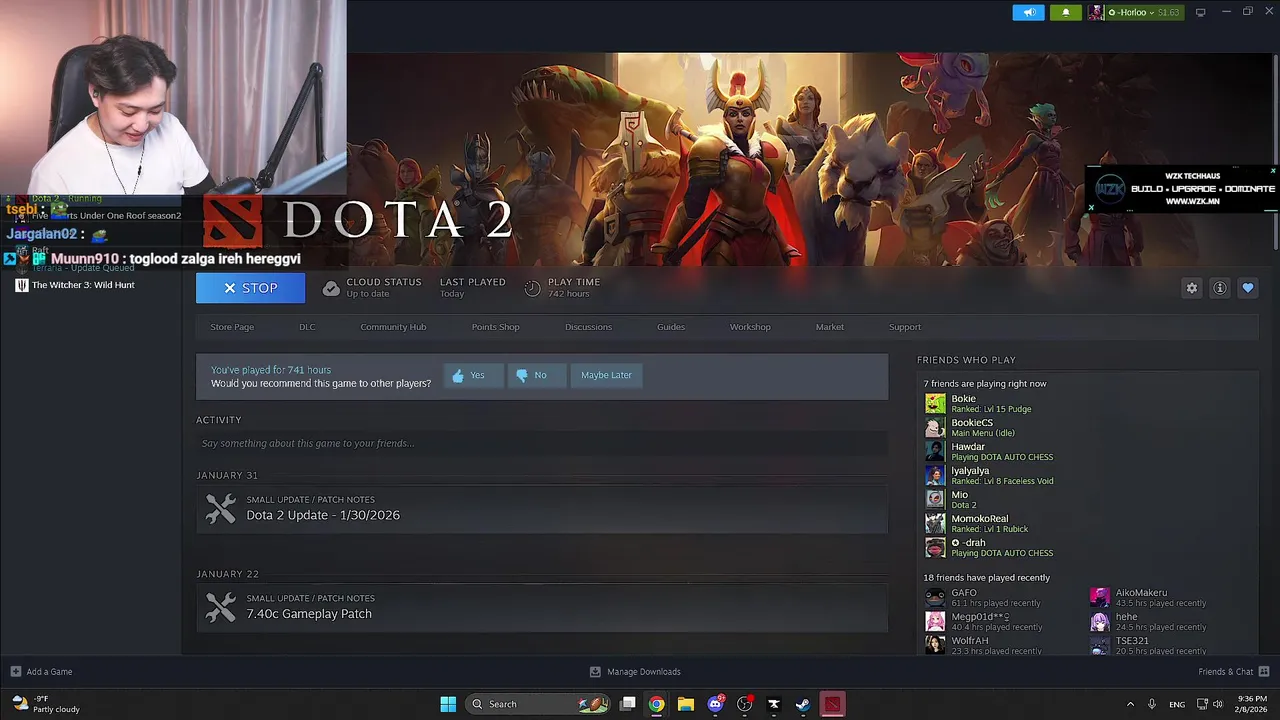
Task: Click Maybe Later button
Action: coord(606,375)
